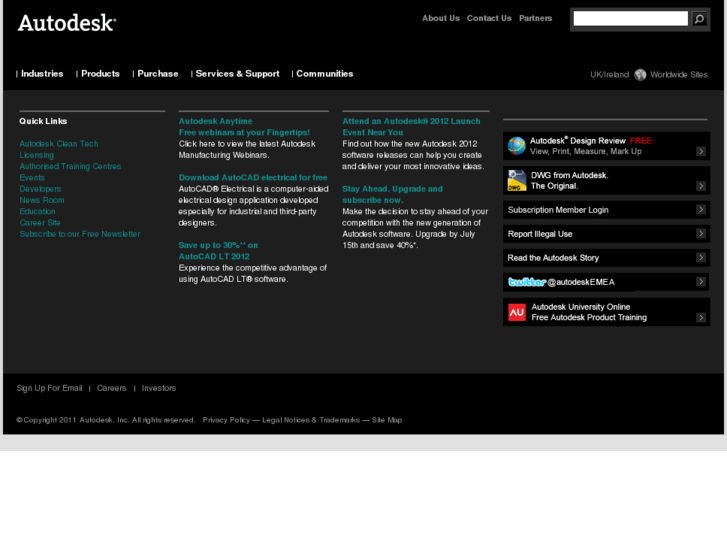The width and height of the screenshot is (727, 545).
Task: Open DWG from Autodesk banner text
Action: coord(569,180)
